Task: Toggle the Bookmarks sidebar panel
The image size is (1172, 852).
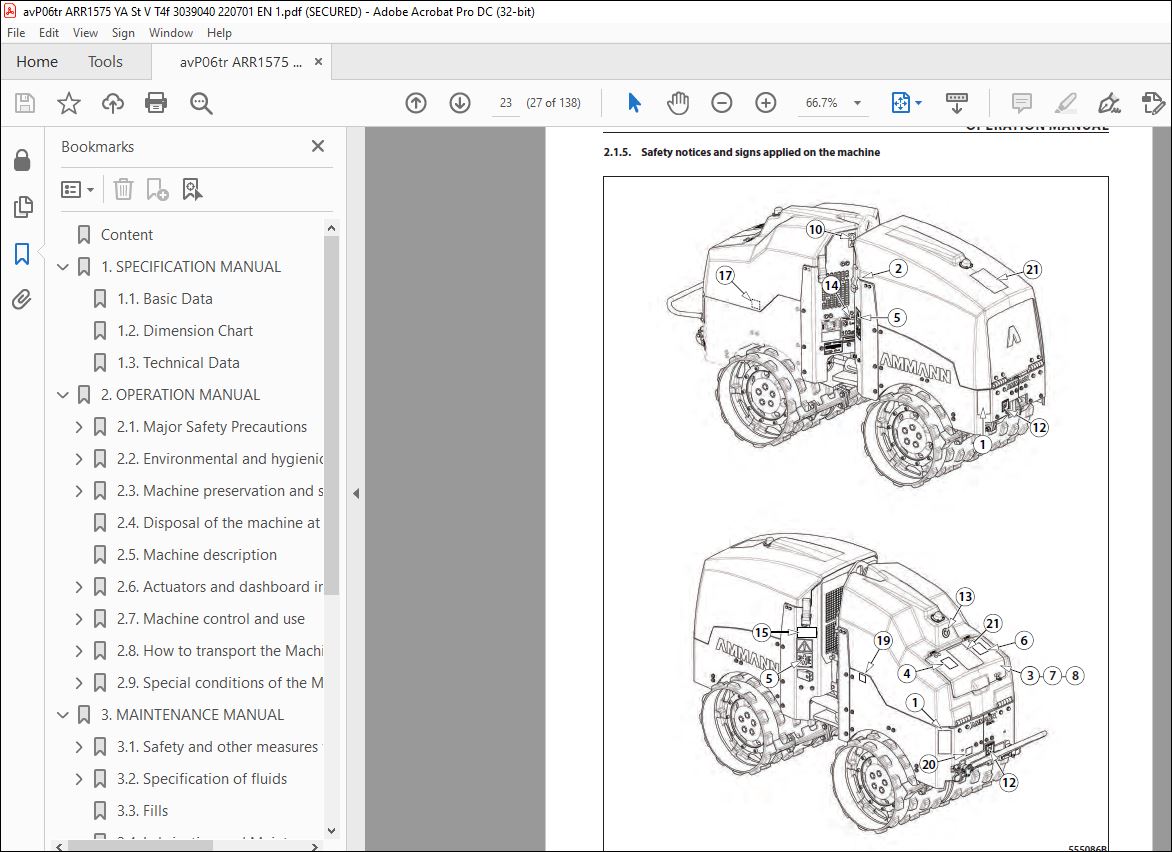Action: click(22, 254)
